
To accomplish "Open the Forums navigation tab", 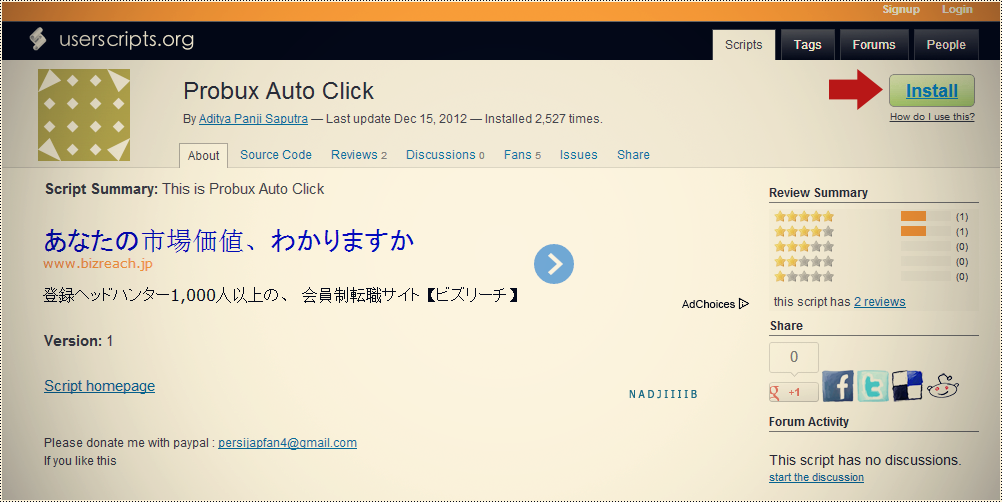I will click(874, 45).
